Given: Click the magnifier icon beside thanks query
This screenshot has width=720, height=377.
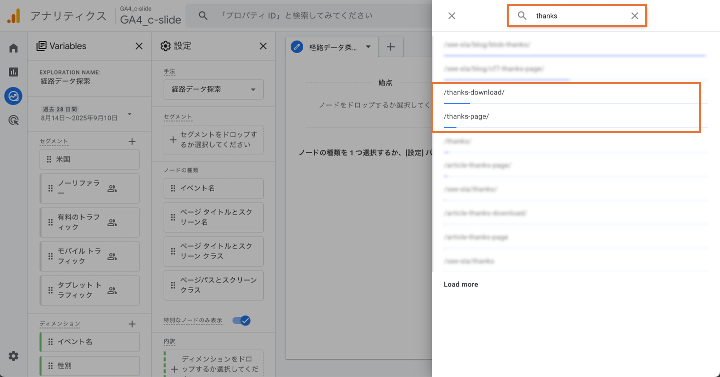Looking at the screenshot, I should pyautogui.click(x=522, y=16).
